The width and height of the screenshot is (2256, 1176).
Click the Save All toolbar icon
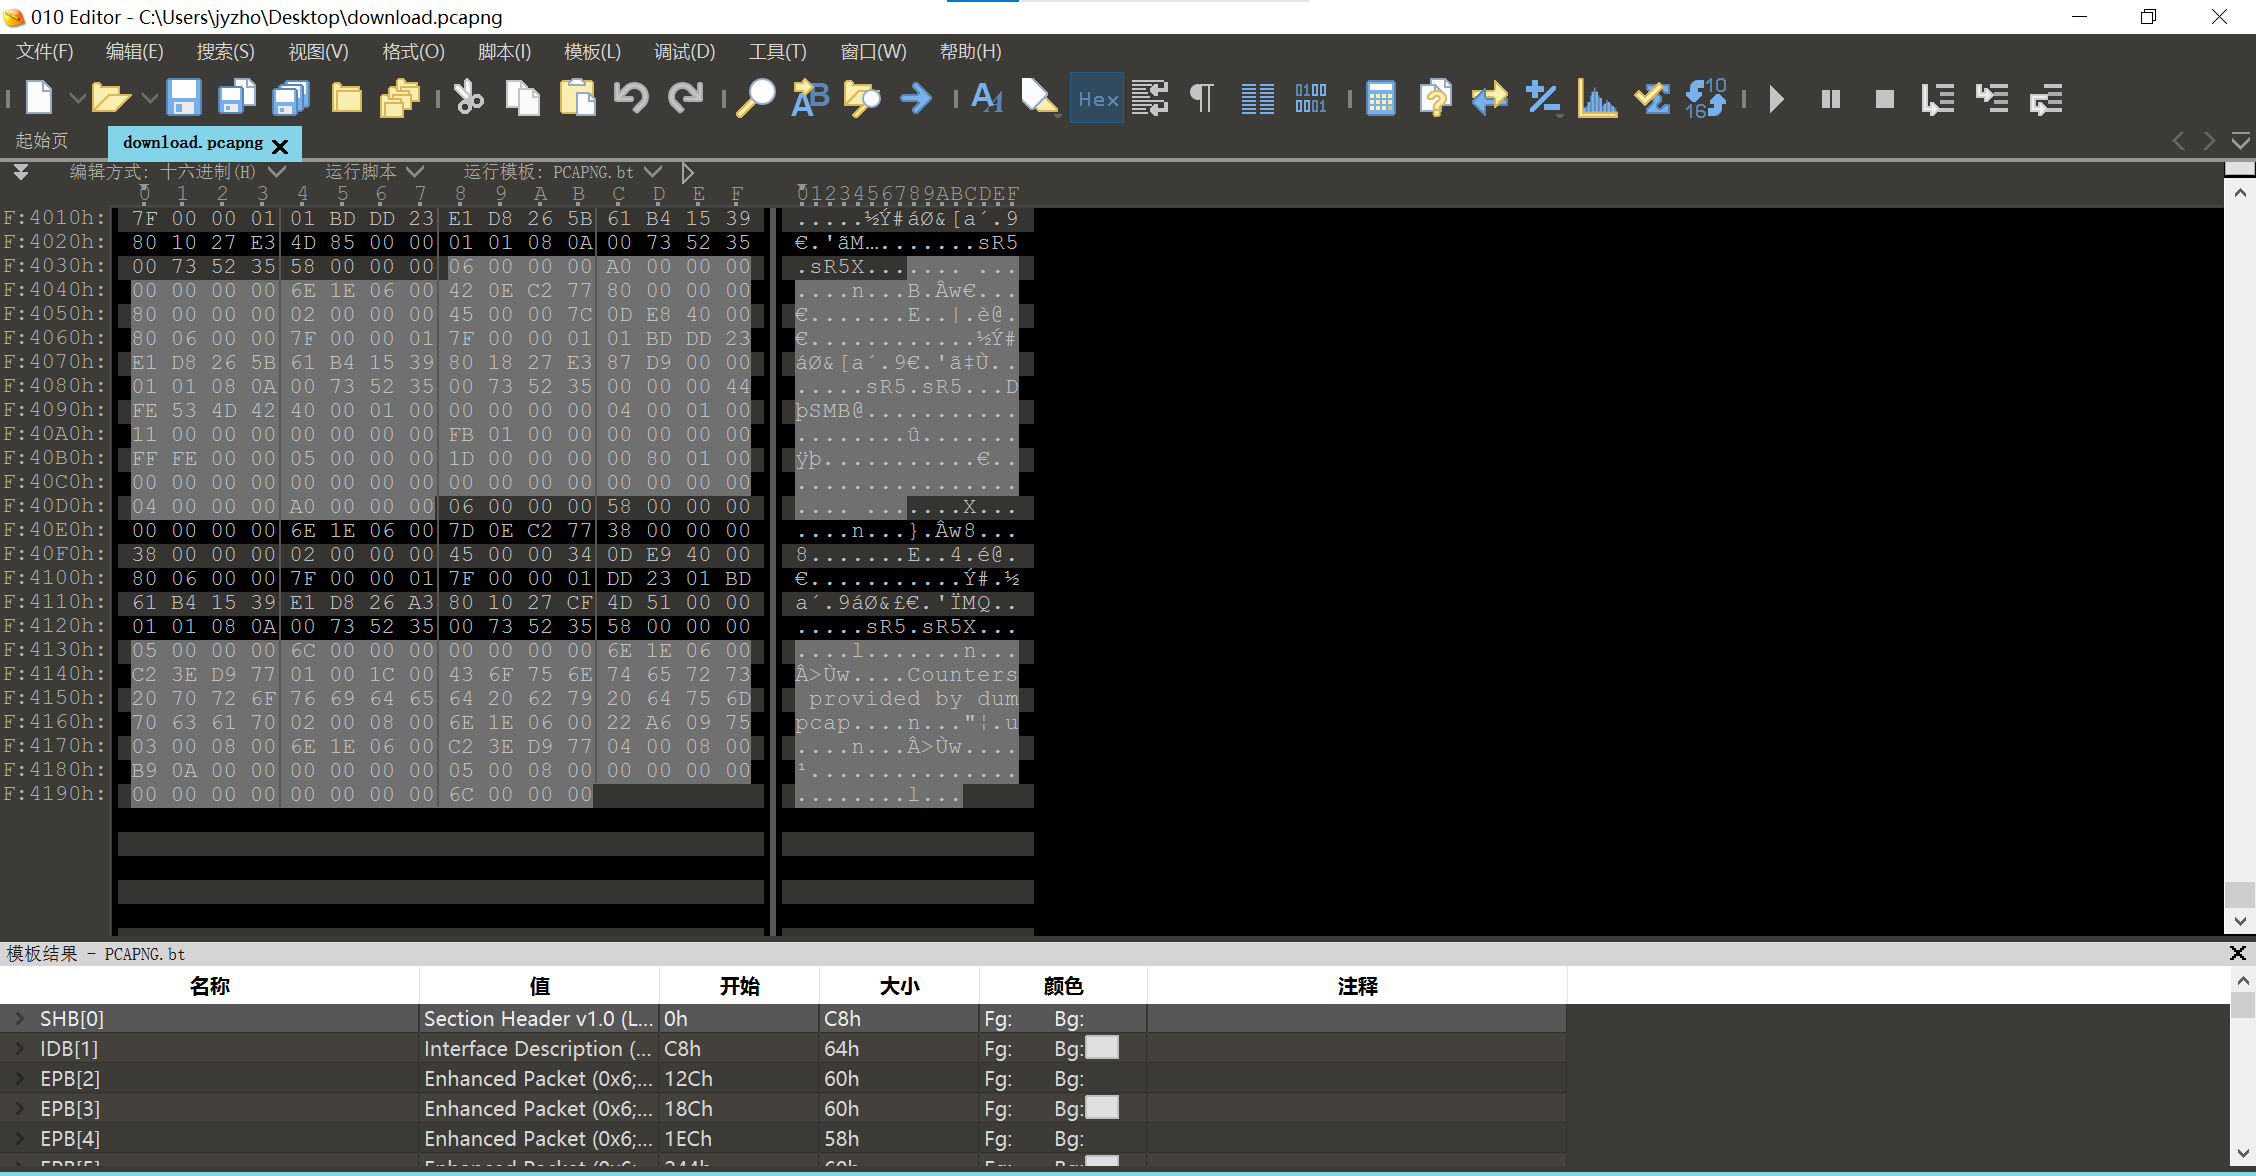pos(291,98)
